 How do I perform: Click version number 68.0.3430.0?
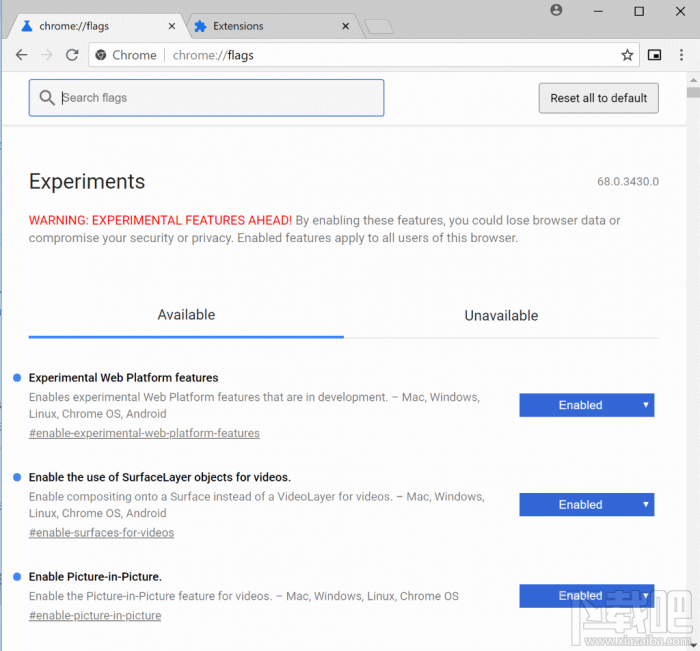click(628, 182)
